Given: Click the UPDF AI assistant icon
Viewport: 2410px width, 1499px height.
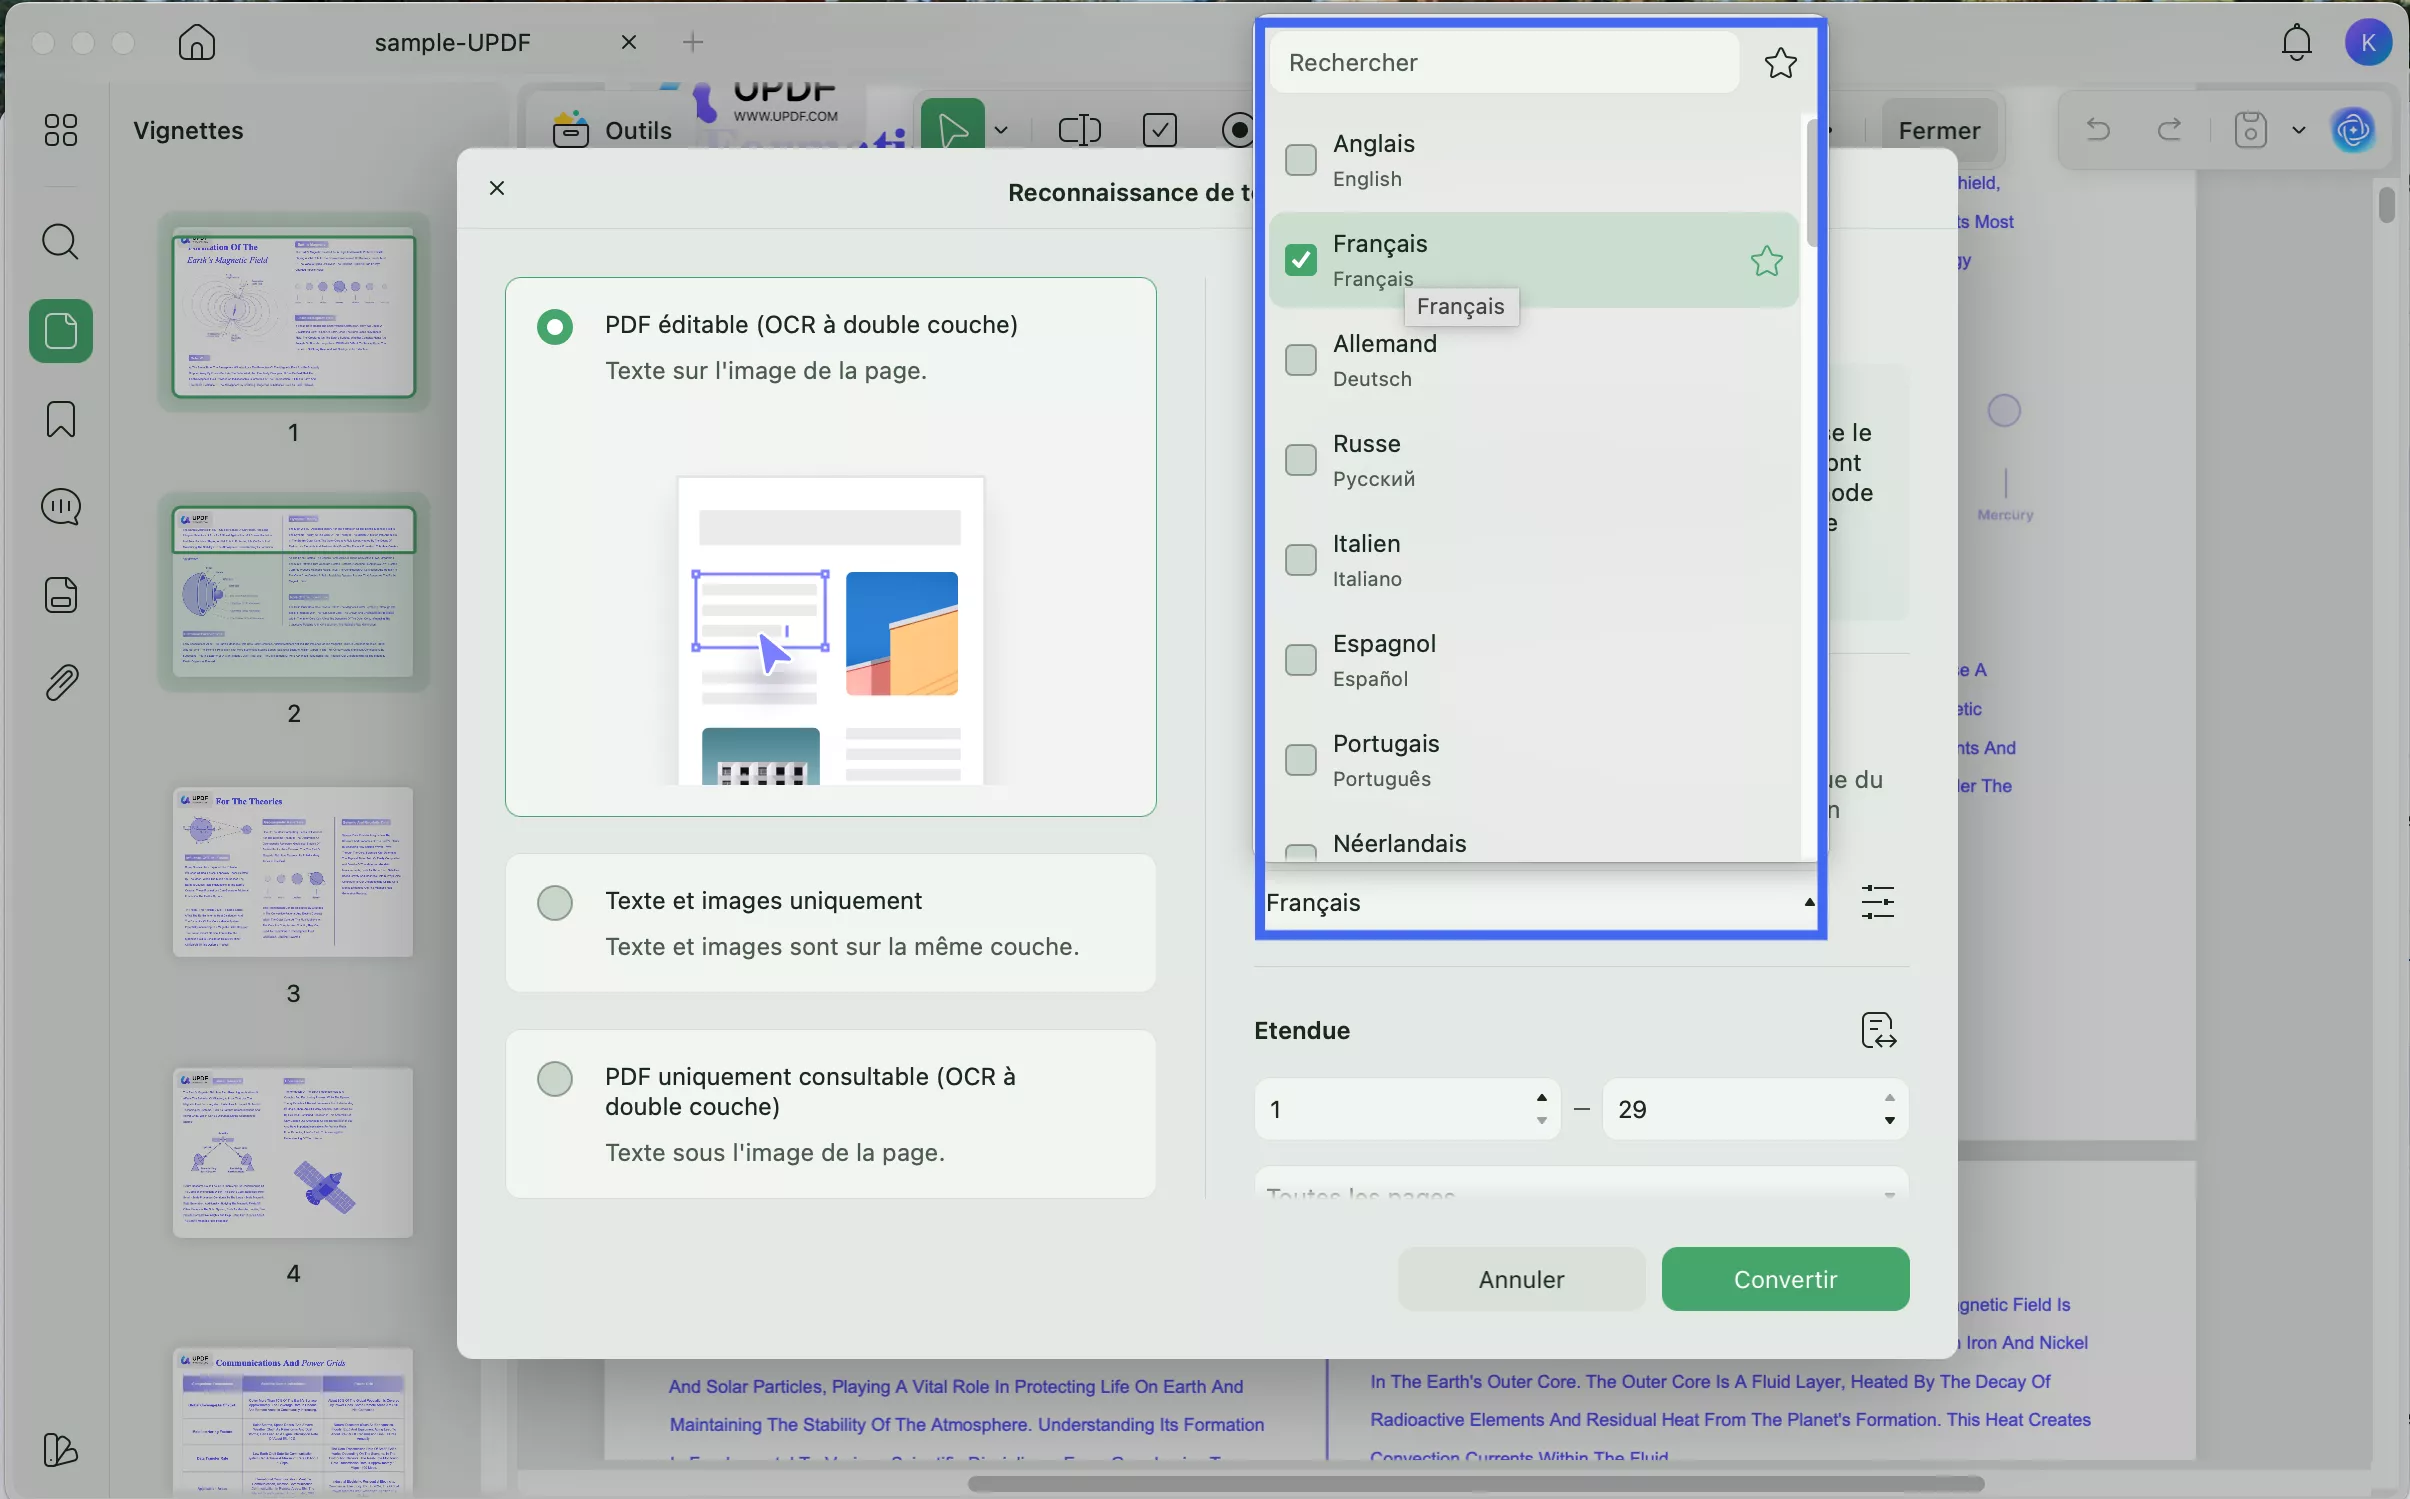Looking at the screenshot, I should pyautogui.click(x=2354, y=130).
